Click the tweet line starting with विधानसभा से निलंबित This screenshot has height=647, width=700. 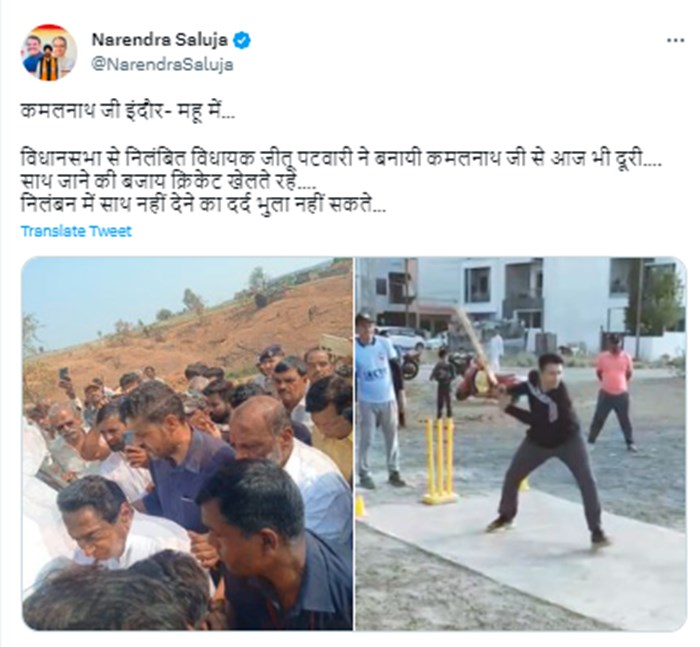(341, 158)
